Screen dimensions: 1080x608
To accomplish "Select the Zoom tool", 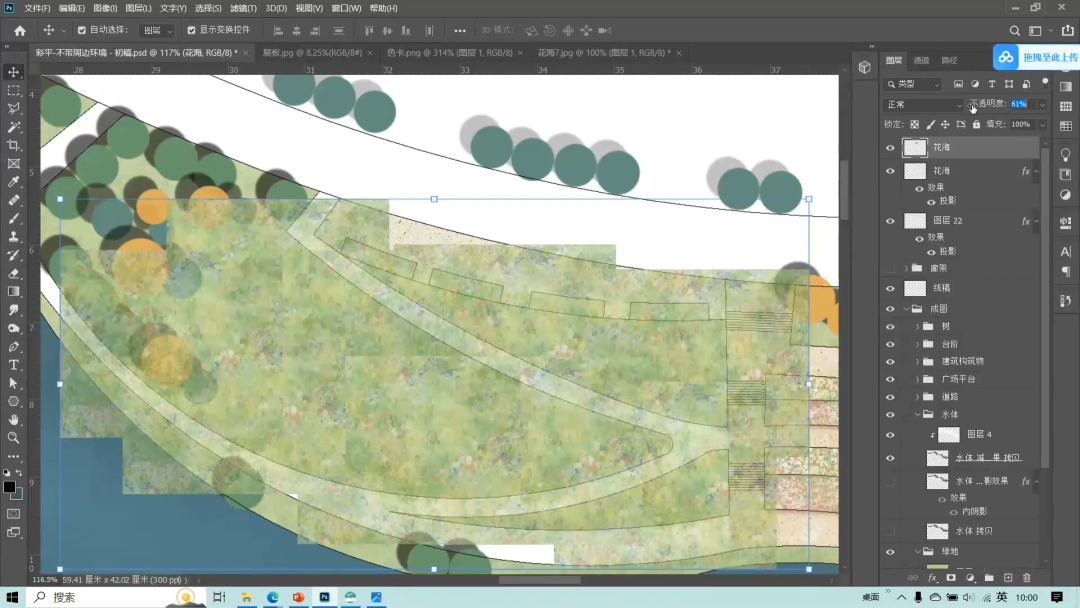I will pos(13,438).
